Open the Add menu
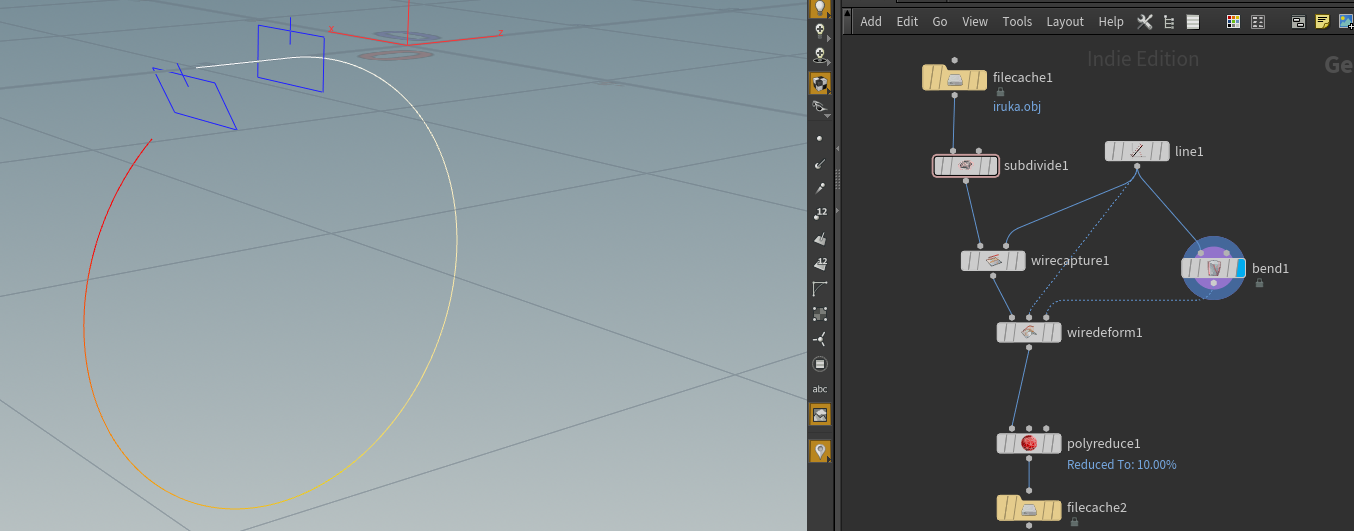 coord(871,21)
